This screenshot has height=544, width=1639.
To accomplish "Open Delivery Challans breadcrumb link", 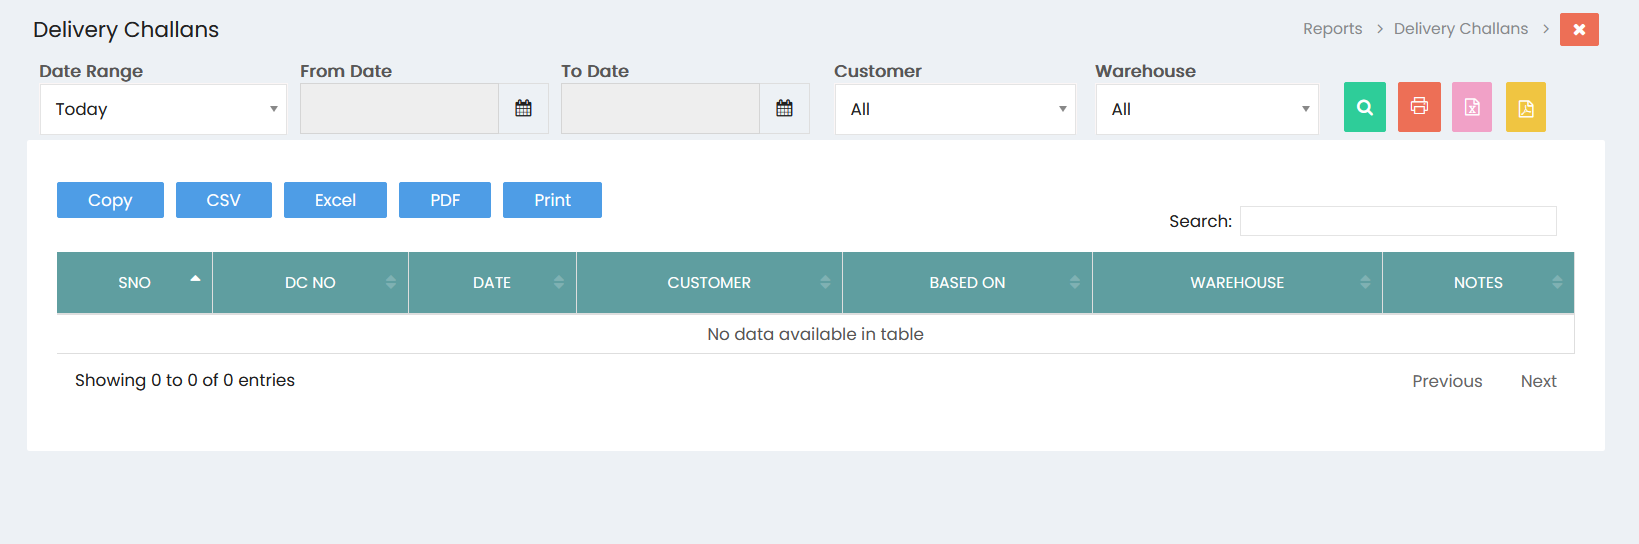I will 1461,29.
